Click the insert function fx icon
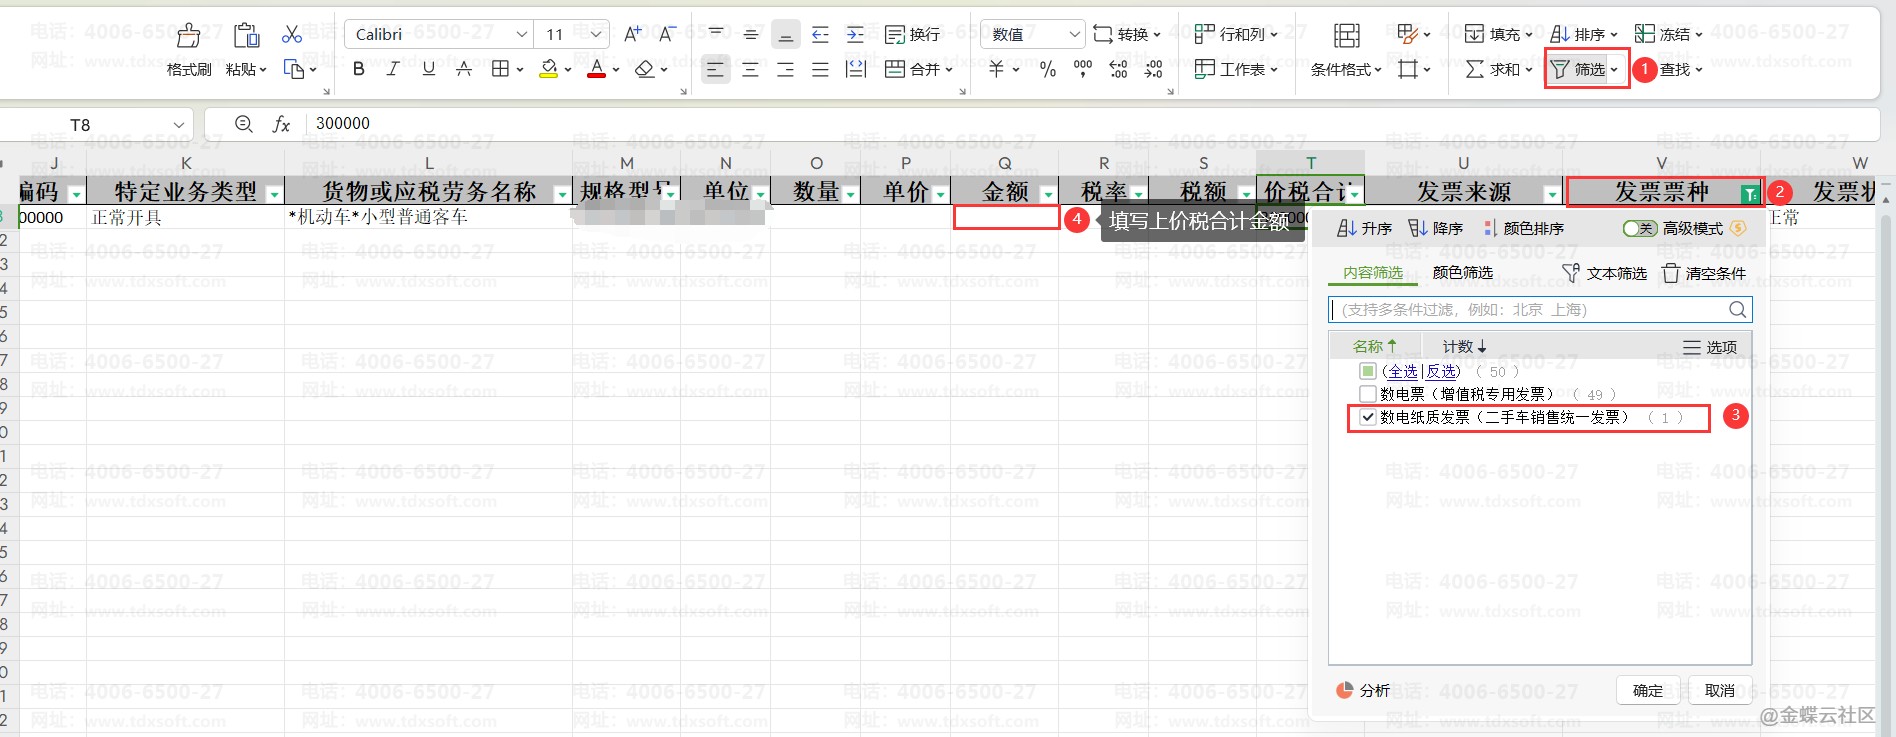This screenshot has height=737, width=1896. 282,124
